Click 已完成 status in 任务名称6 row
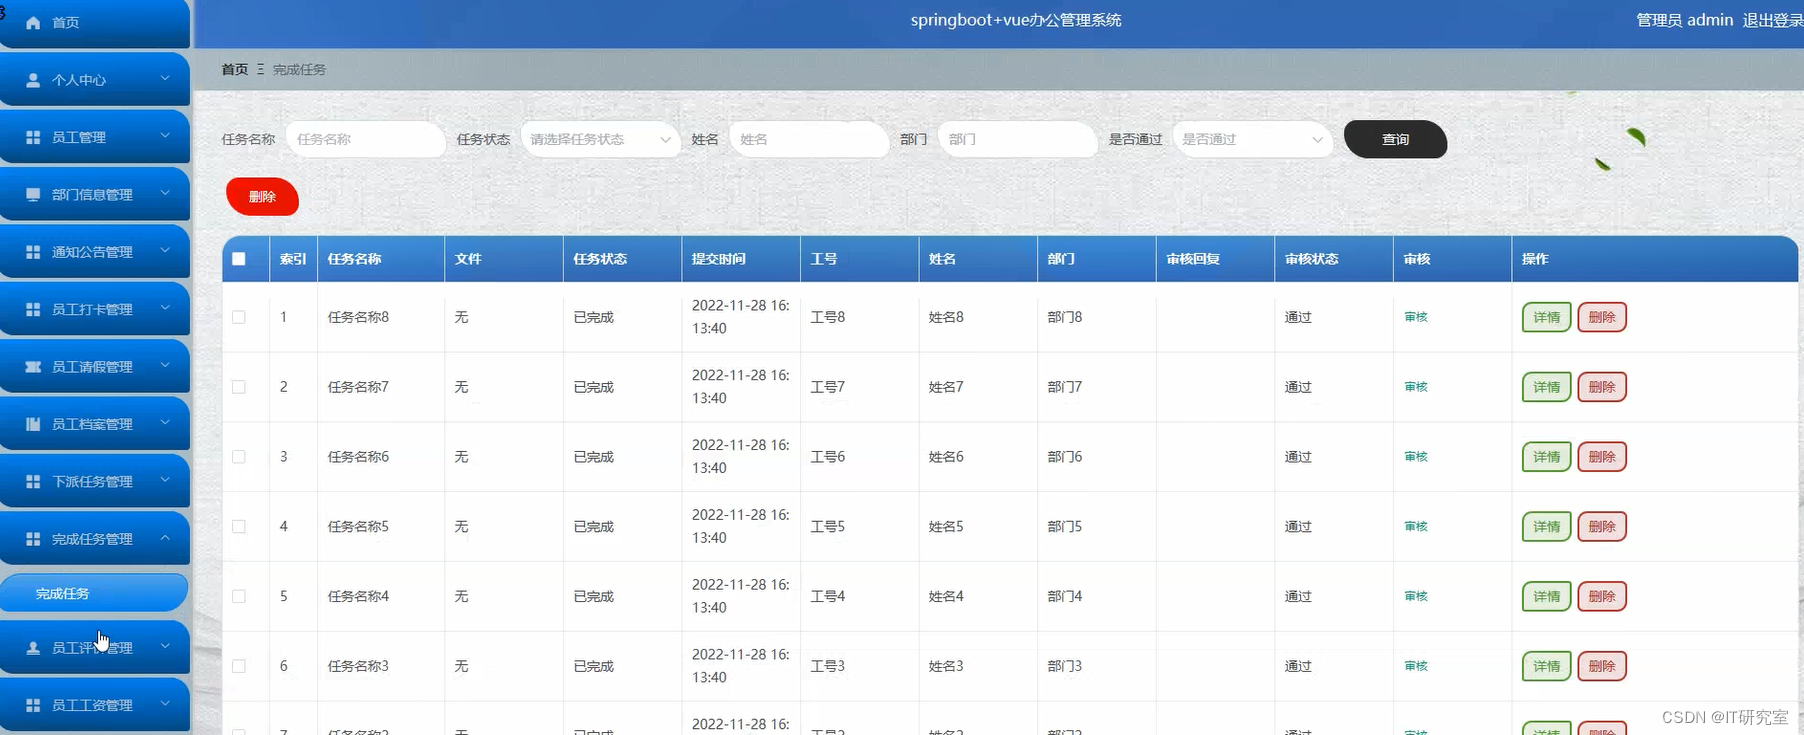Screen dimensions: 1804x735 coord(593,457)
